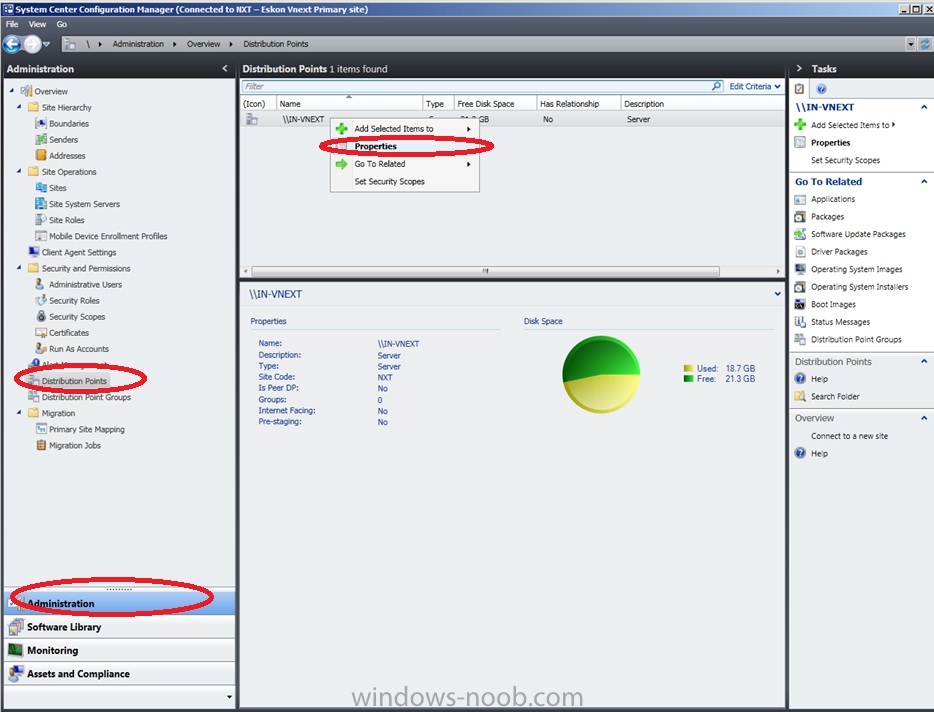
Task: Collapse the Site Hierarchy tree node
Action: (19, 107)
